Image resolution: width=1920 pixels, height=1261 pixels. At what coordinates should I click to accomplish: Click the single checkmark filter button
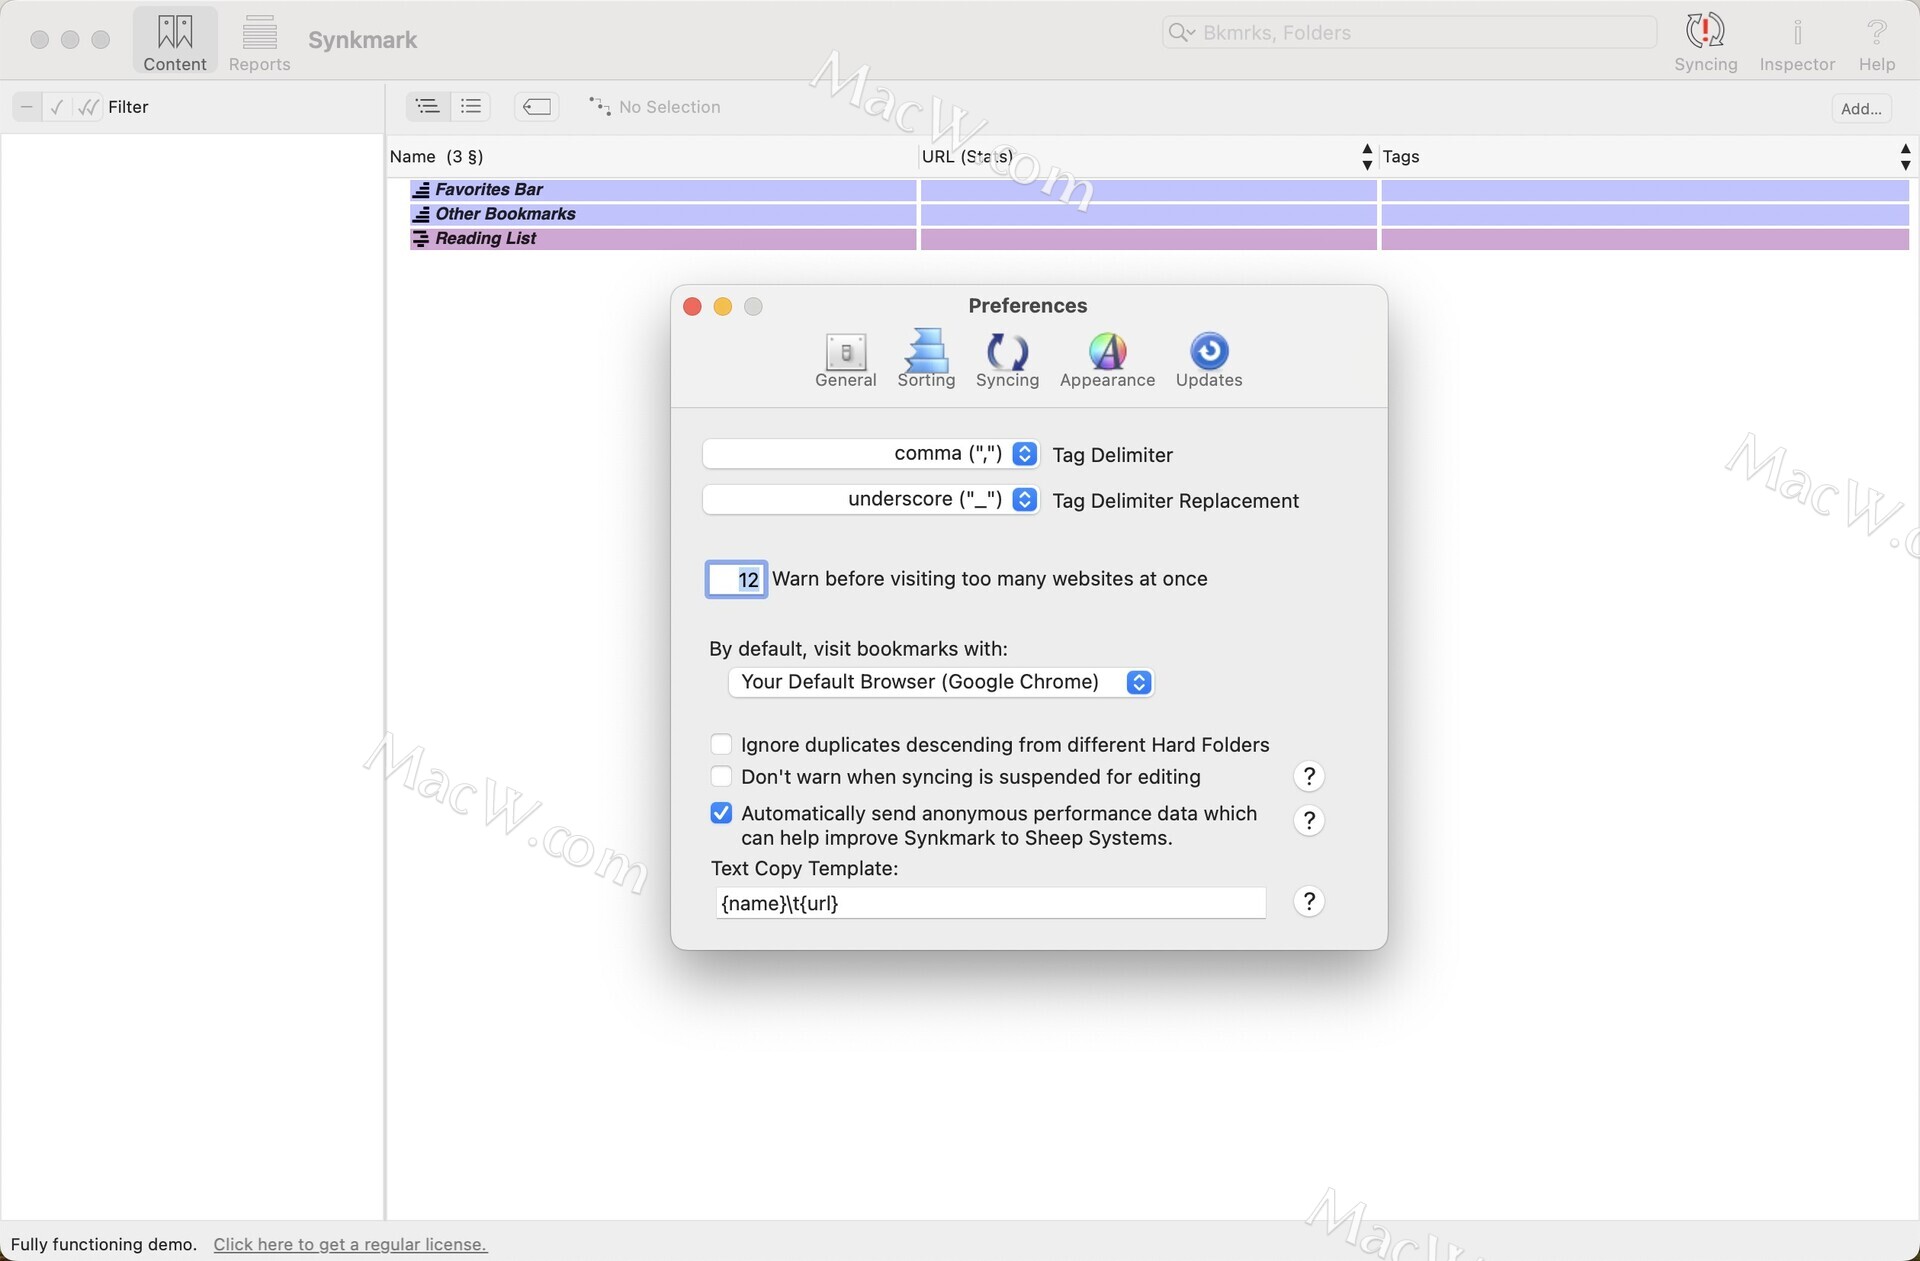57,107
